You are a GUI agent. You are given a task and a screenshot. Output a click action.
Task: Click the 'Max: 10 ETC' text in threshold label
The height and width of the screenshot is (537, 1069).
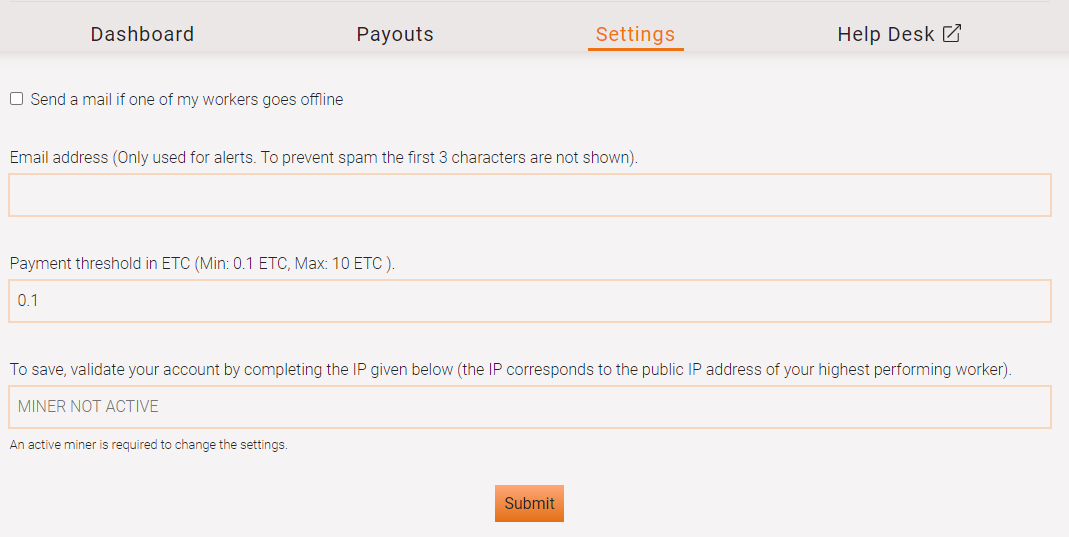pos(340,264)
